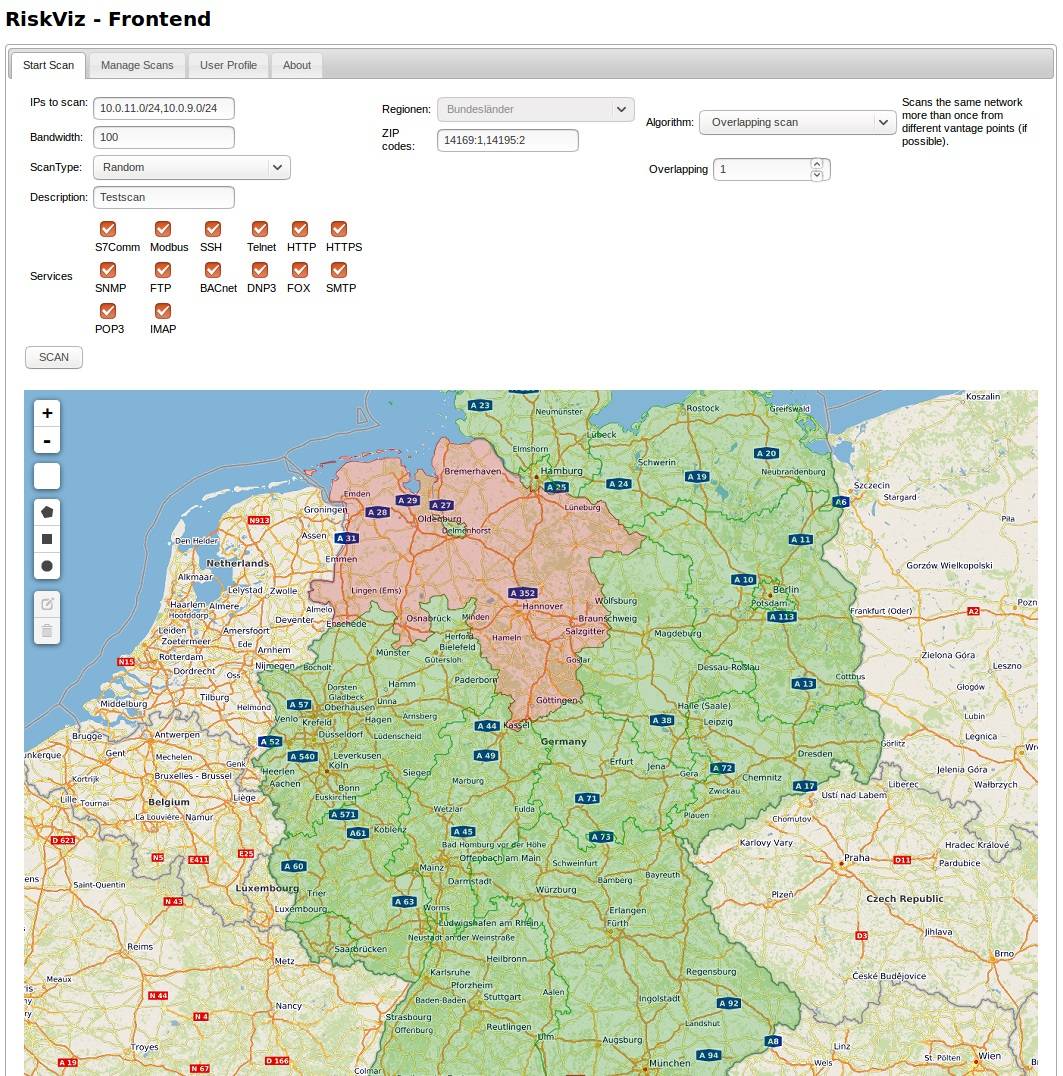Open the ScanType dropdown showing Random

pyautogui.click(x=190, y=167)
